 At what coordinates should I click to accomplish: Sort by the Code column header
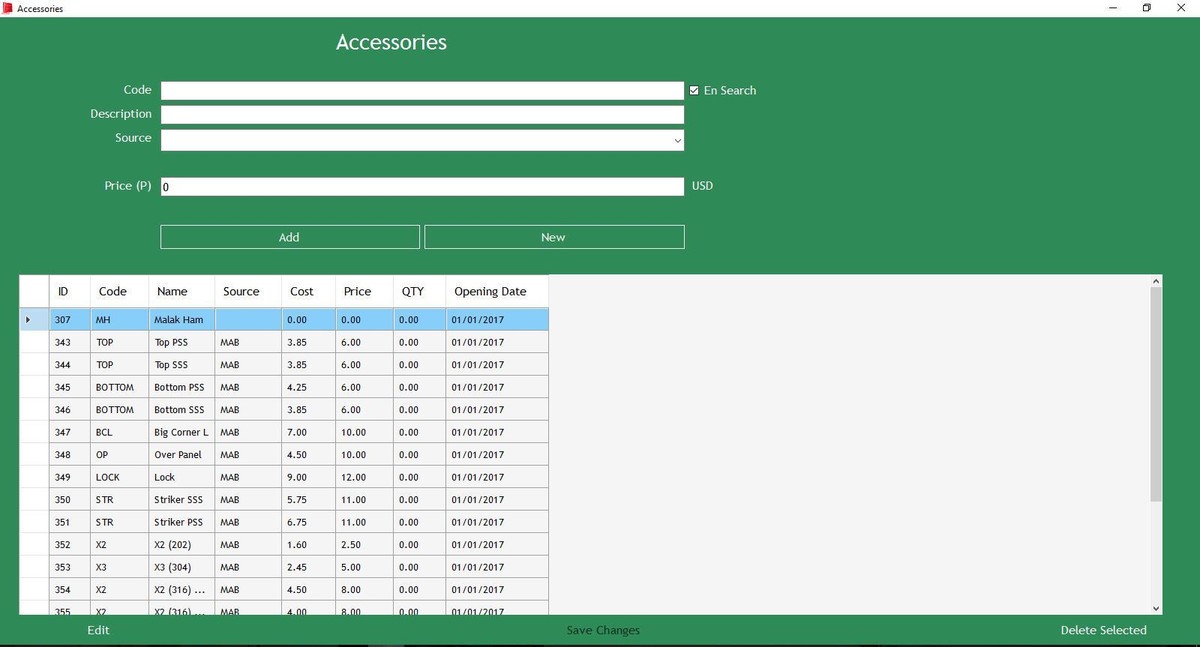tap(113, 291)
